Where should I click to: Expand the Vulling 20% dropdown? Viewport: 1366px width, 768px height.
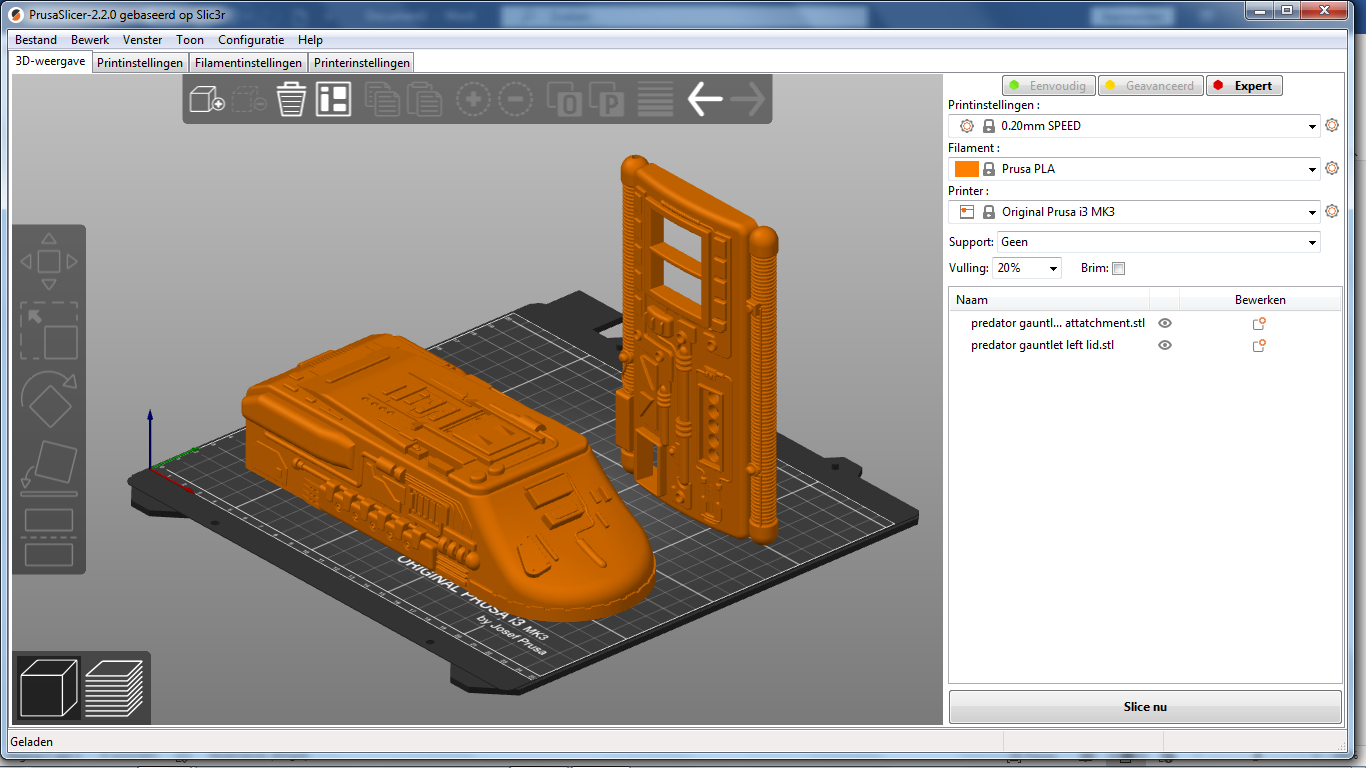[x=1027, y=268]
